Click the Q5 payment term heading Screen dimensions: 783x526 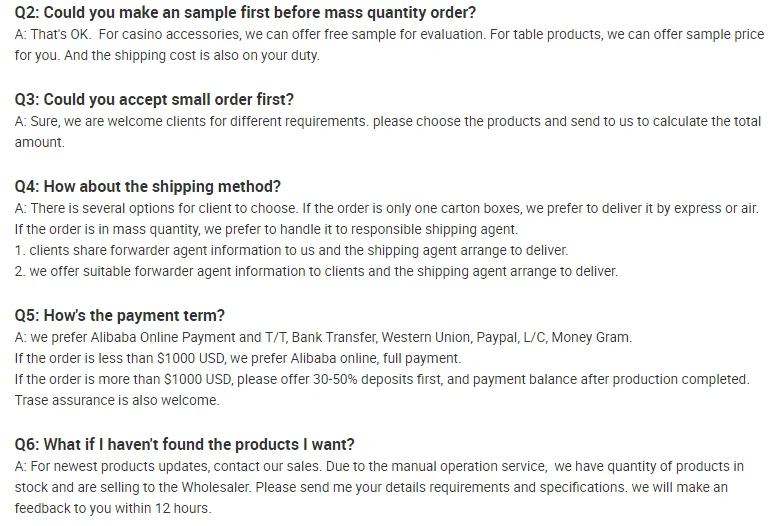coord(120,316)
